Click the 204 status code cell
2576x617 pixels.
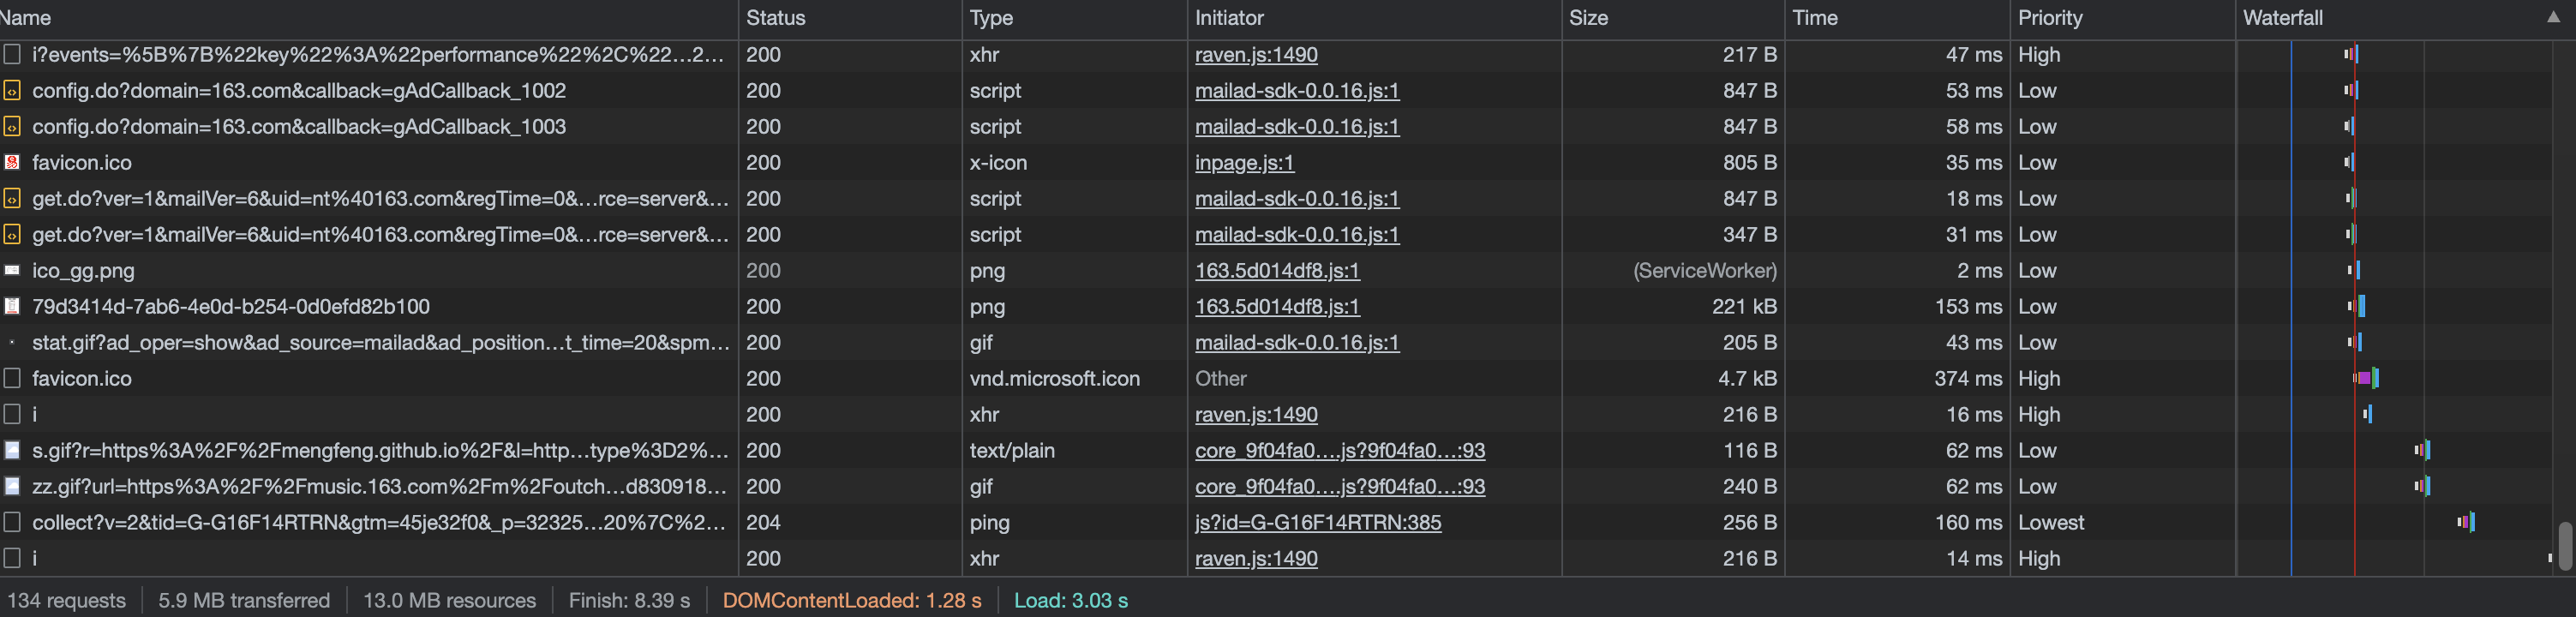coord(763,522)
